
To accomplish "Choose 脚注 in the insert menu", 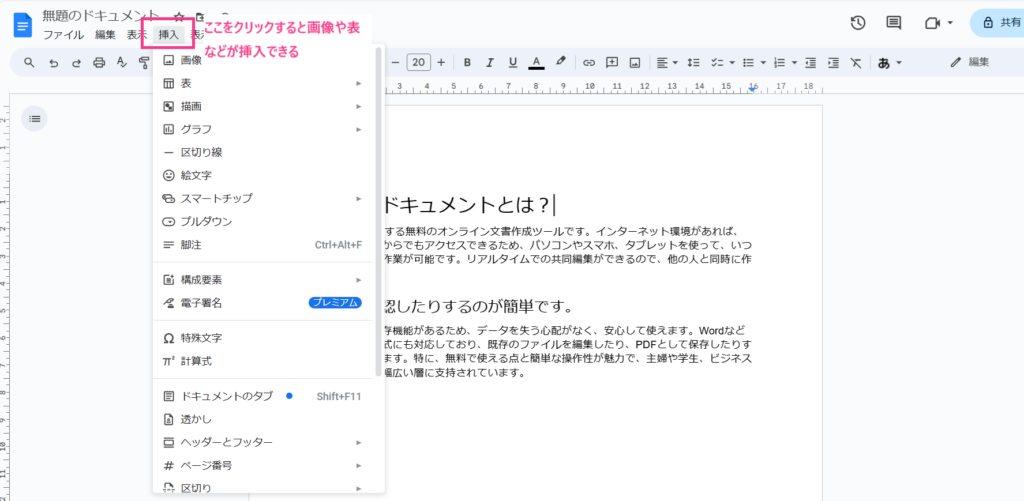I will pos(191,245).
